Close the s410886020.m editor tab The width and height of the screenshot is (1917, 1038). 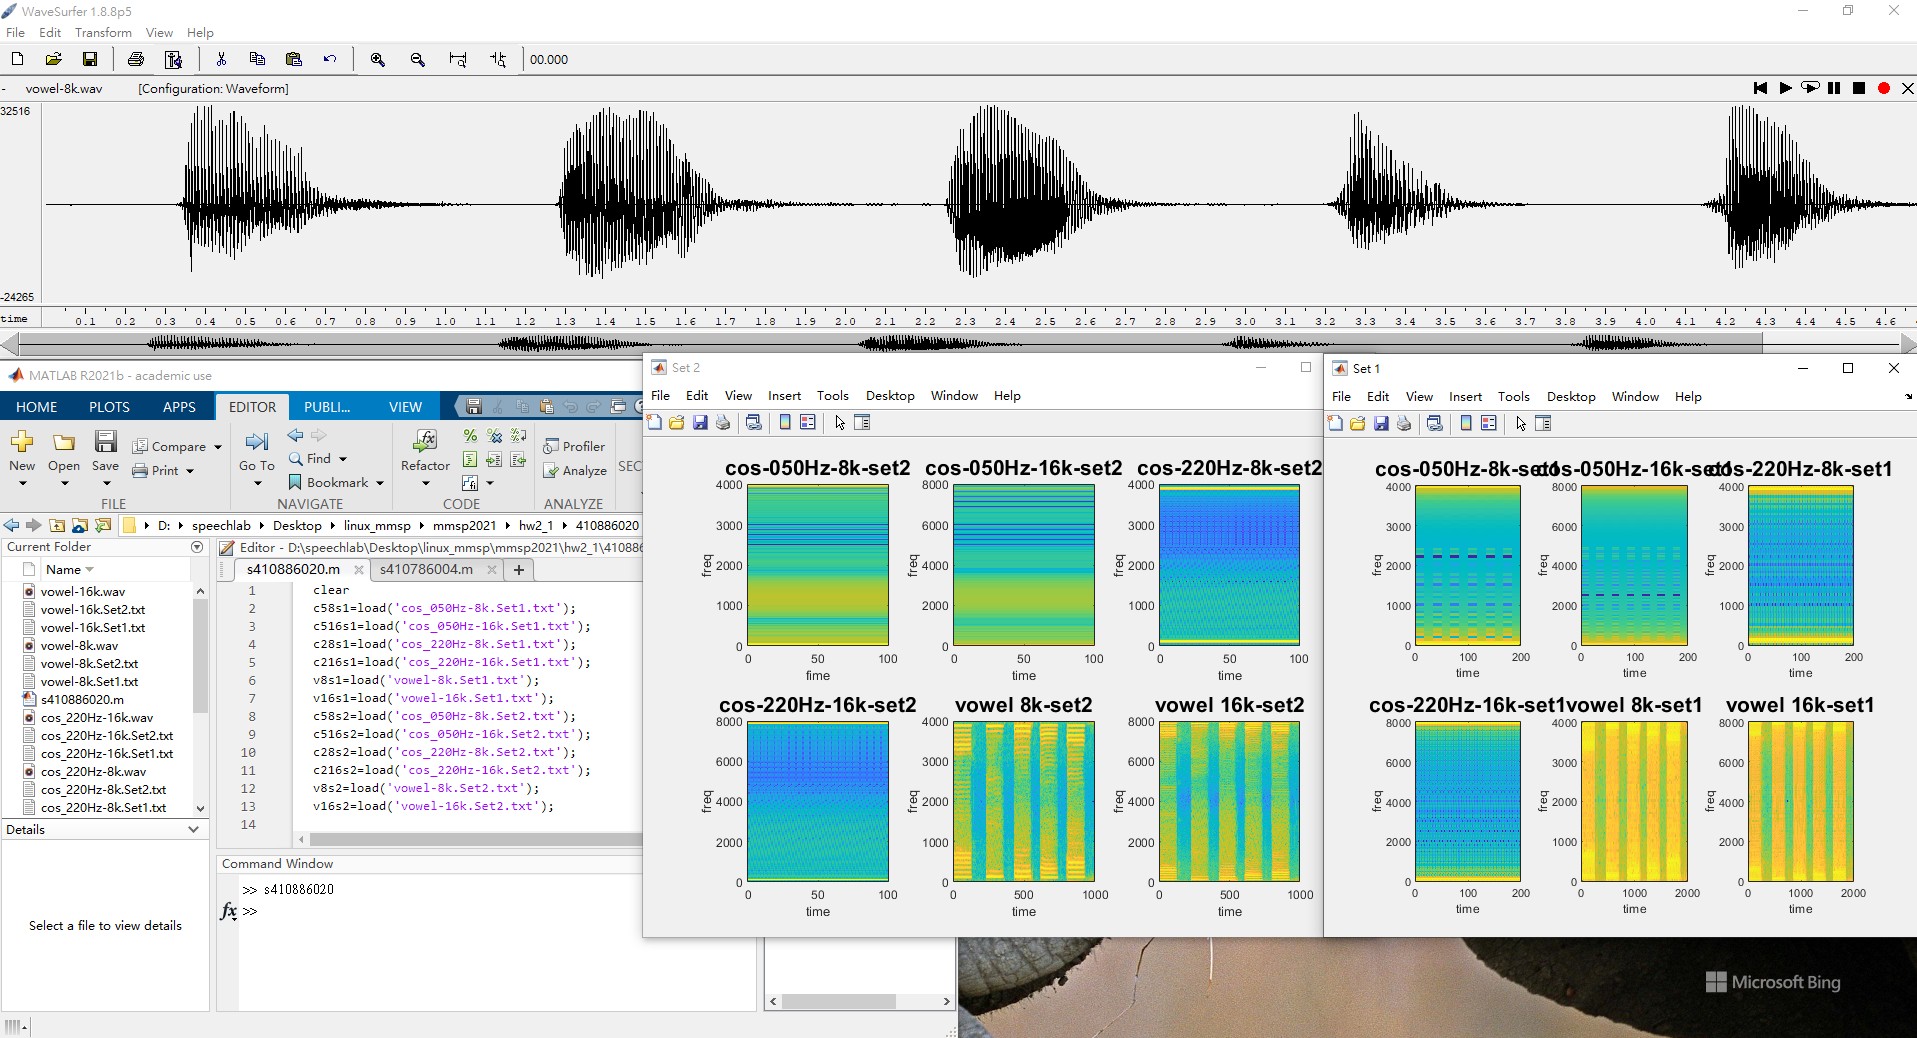point(358,570)
